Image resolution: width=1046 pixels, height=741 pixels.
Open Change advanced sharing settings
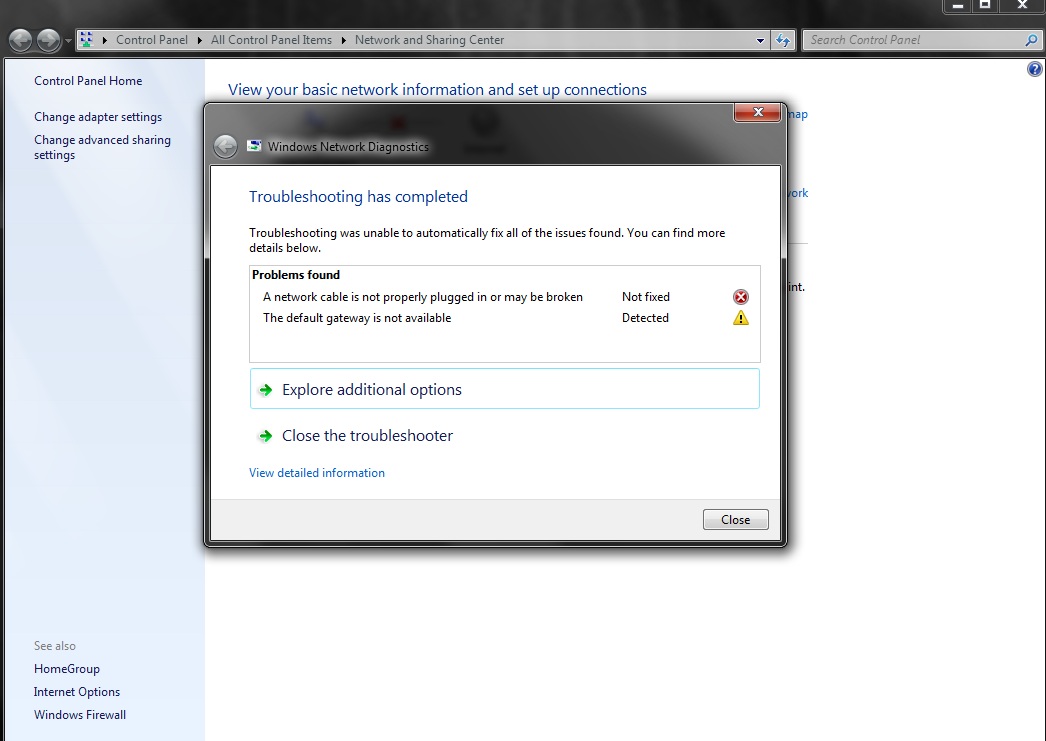(x=102, y=147)
